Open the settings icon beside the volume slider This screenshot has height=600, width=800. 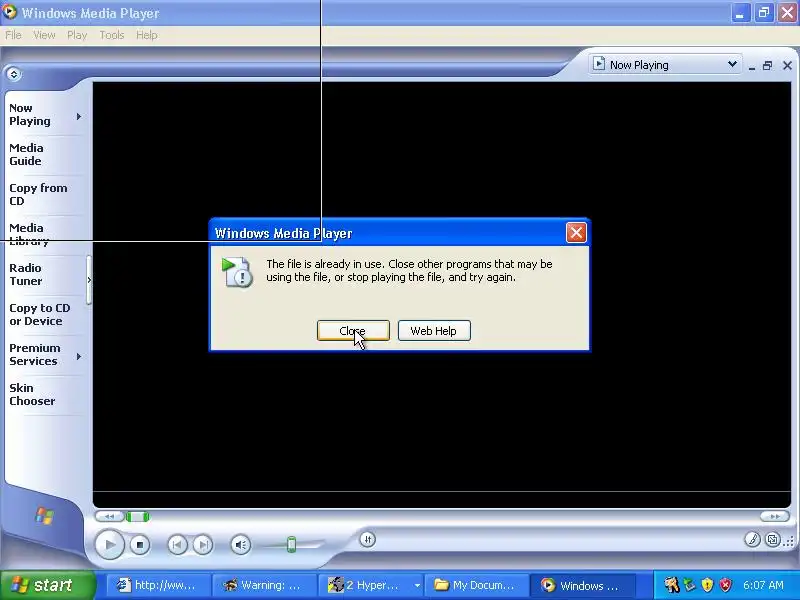(x=367, y=539)
